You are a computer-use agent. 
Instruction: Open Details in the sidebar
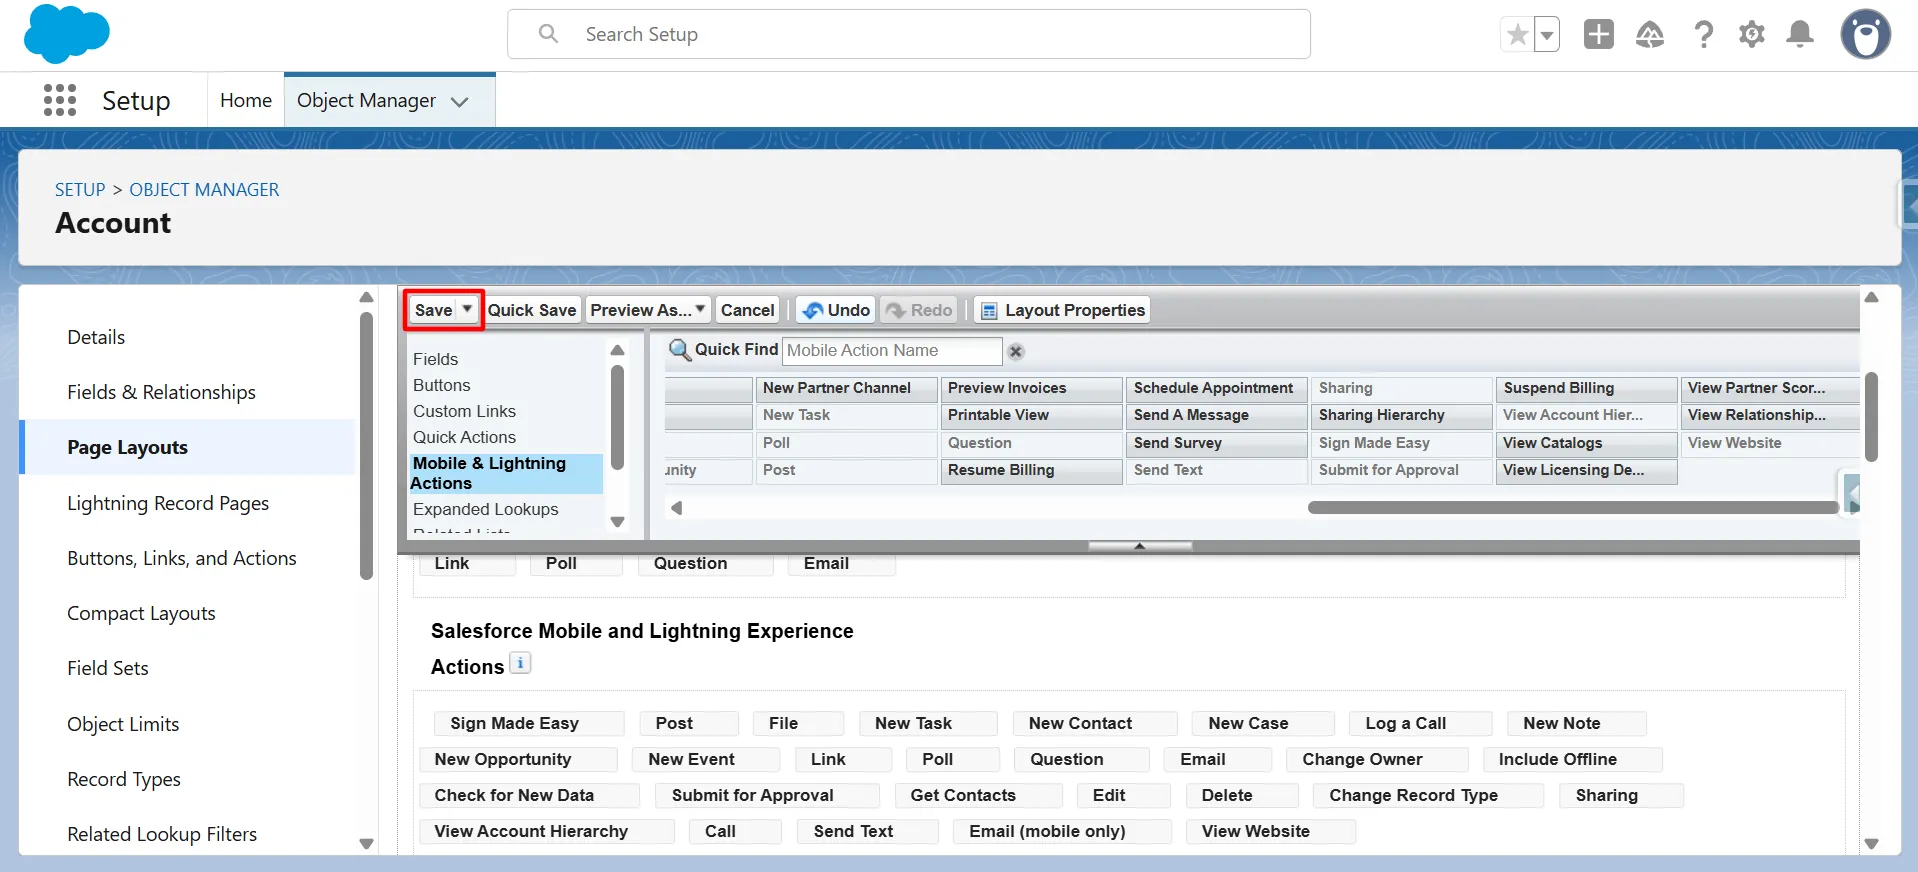(96, 337)
